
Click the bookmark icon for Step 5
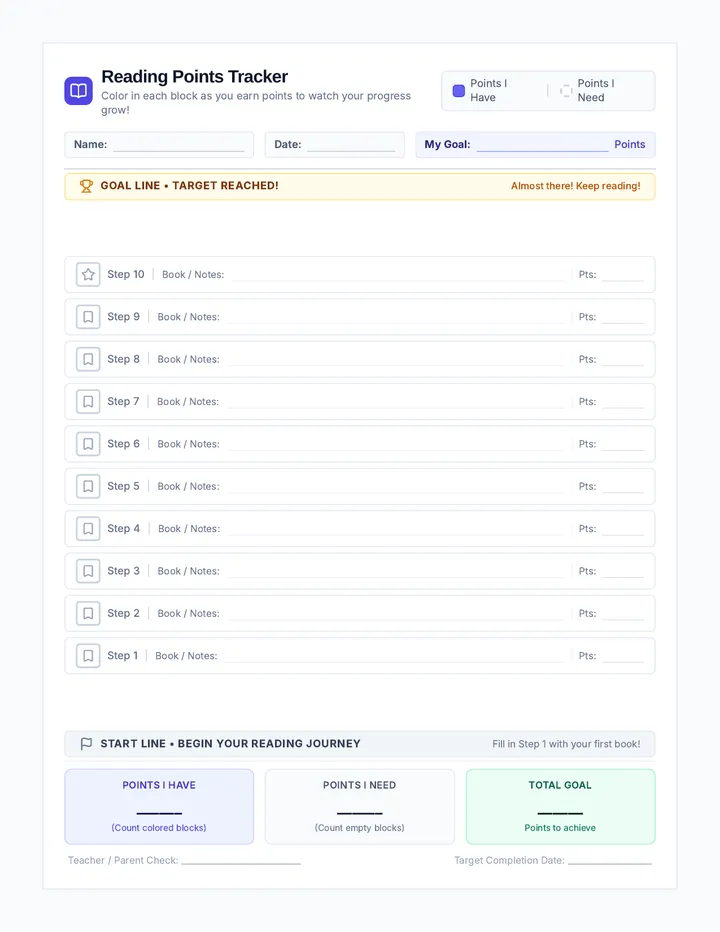pos(88,486)
